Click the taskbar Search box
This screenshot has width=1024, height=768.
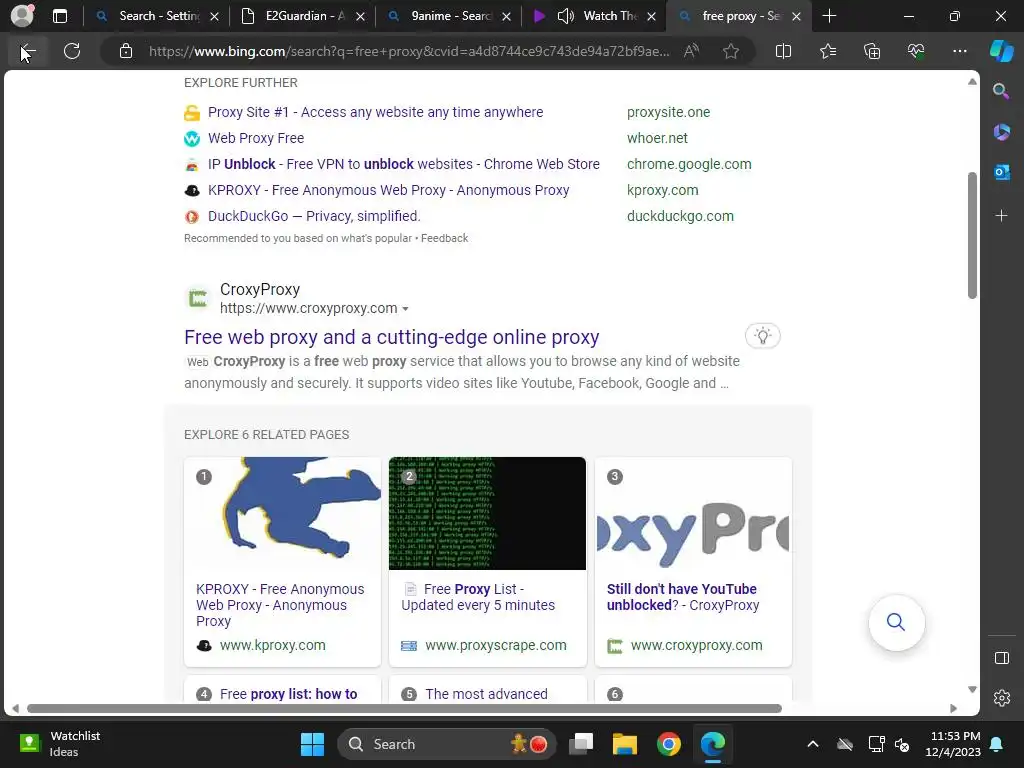[447, 744]
